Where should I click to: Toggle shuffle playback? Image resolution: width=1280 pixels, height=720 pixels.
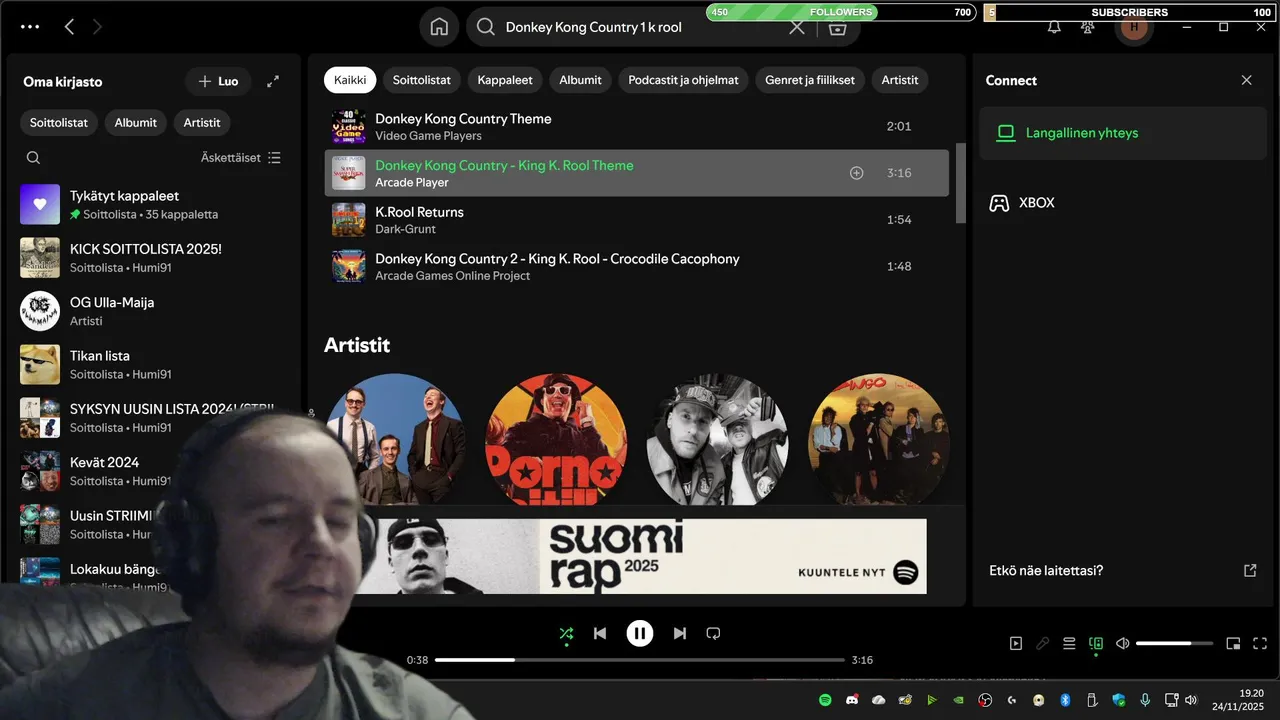pyautogui.click(x=566, y=633)
